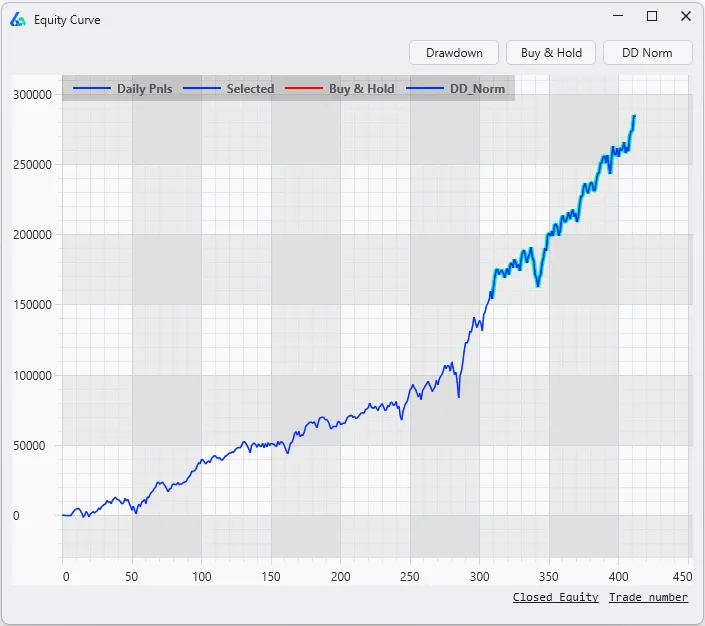Screen dimensions: 705x626
Task: Toggle the Daily Pnls legend entry
Action: [144, 89]
